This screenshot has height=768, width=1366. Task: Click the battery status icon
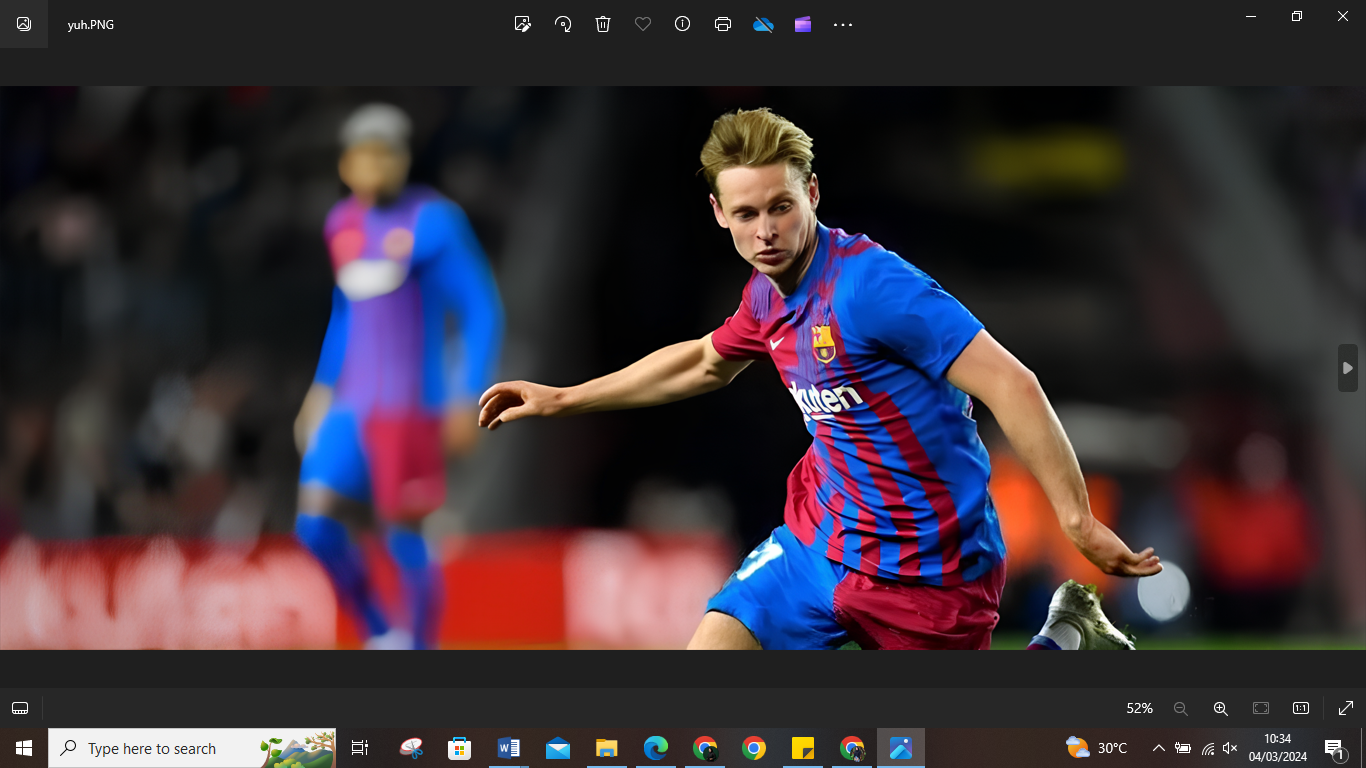pyautogui.click(x=1183, y=748)
